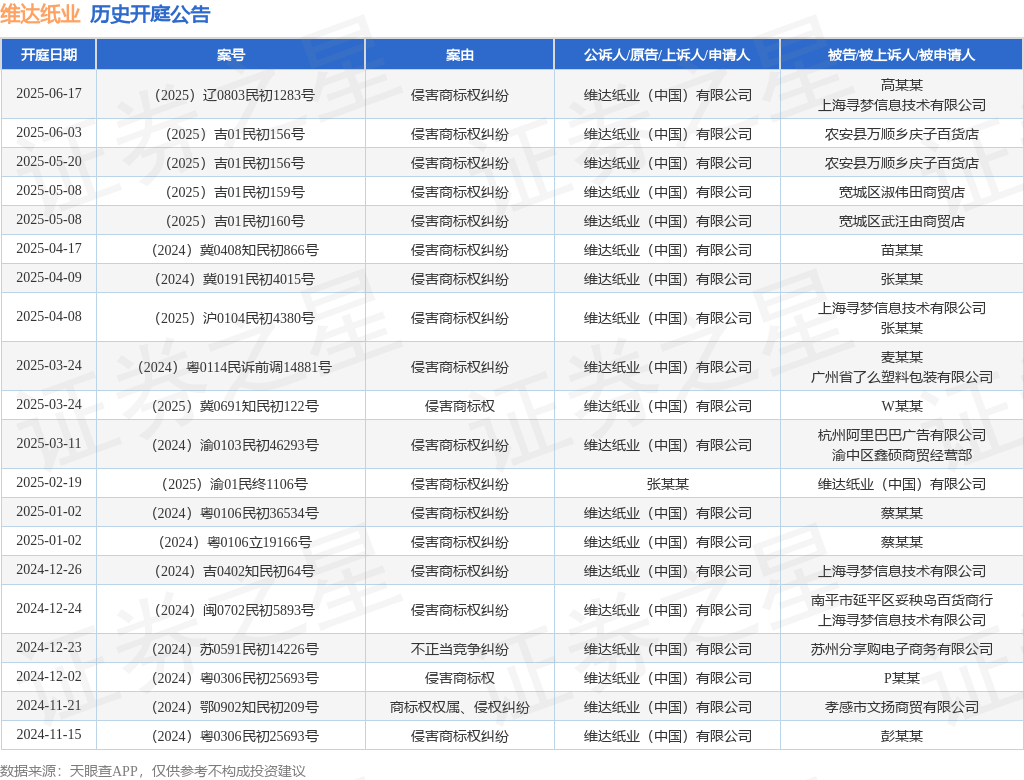Select case number (2025)吉01民初159号
The image size is (1024, 780).
(234, 192)
